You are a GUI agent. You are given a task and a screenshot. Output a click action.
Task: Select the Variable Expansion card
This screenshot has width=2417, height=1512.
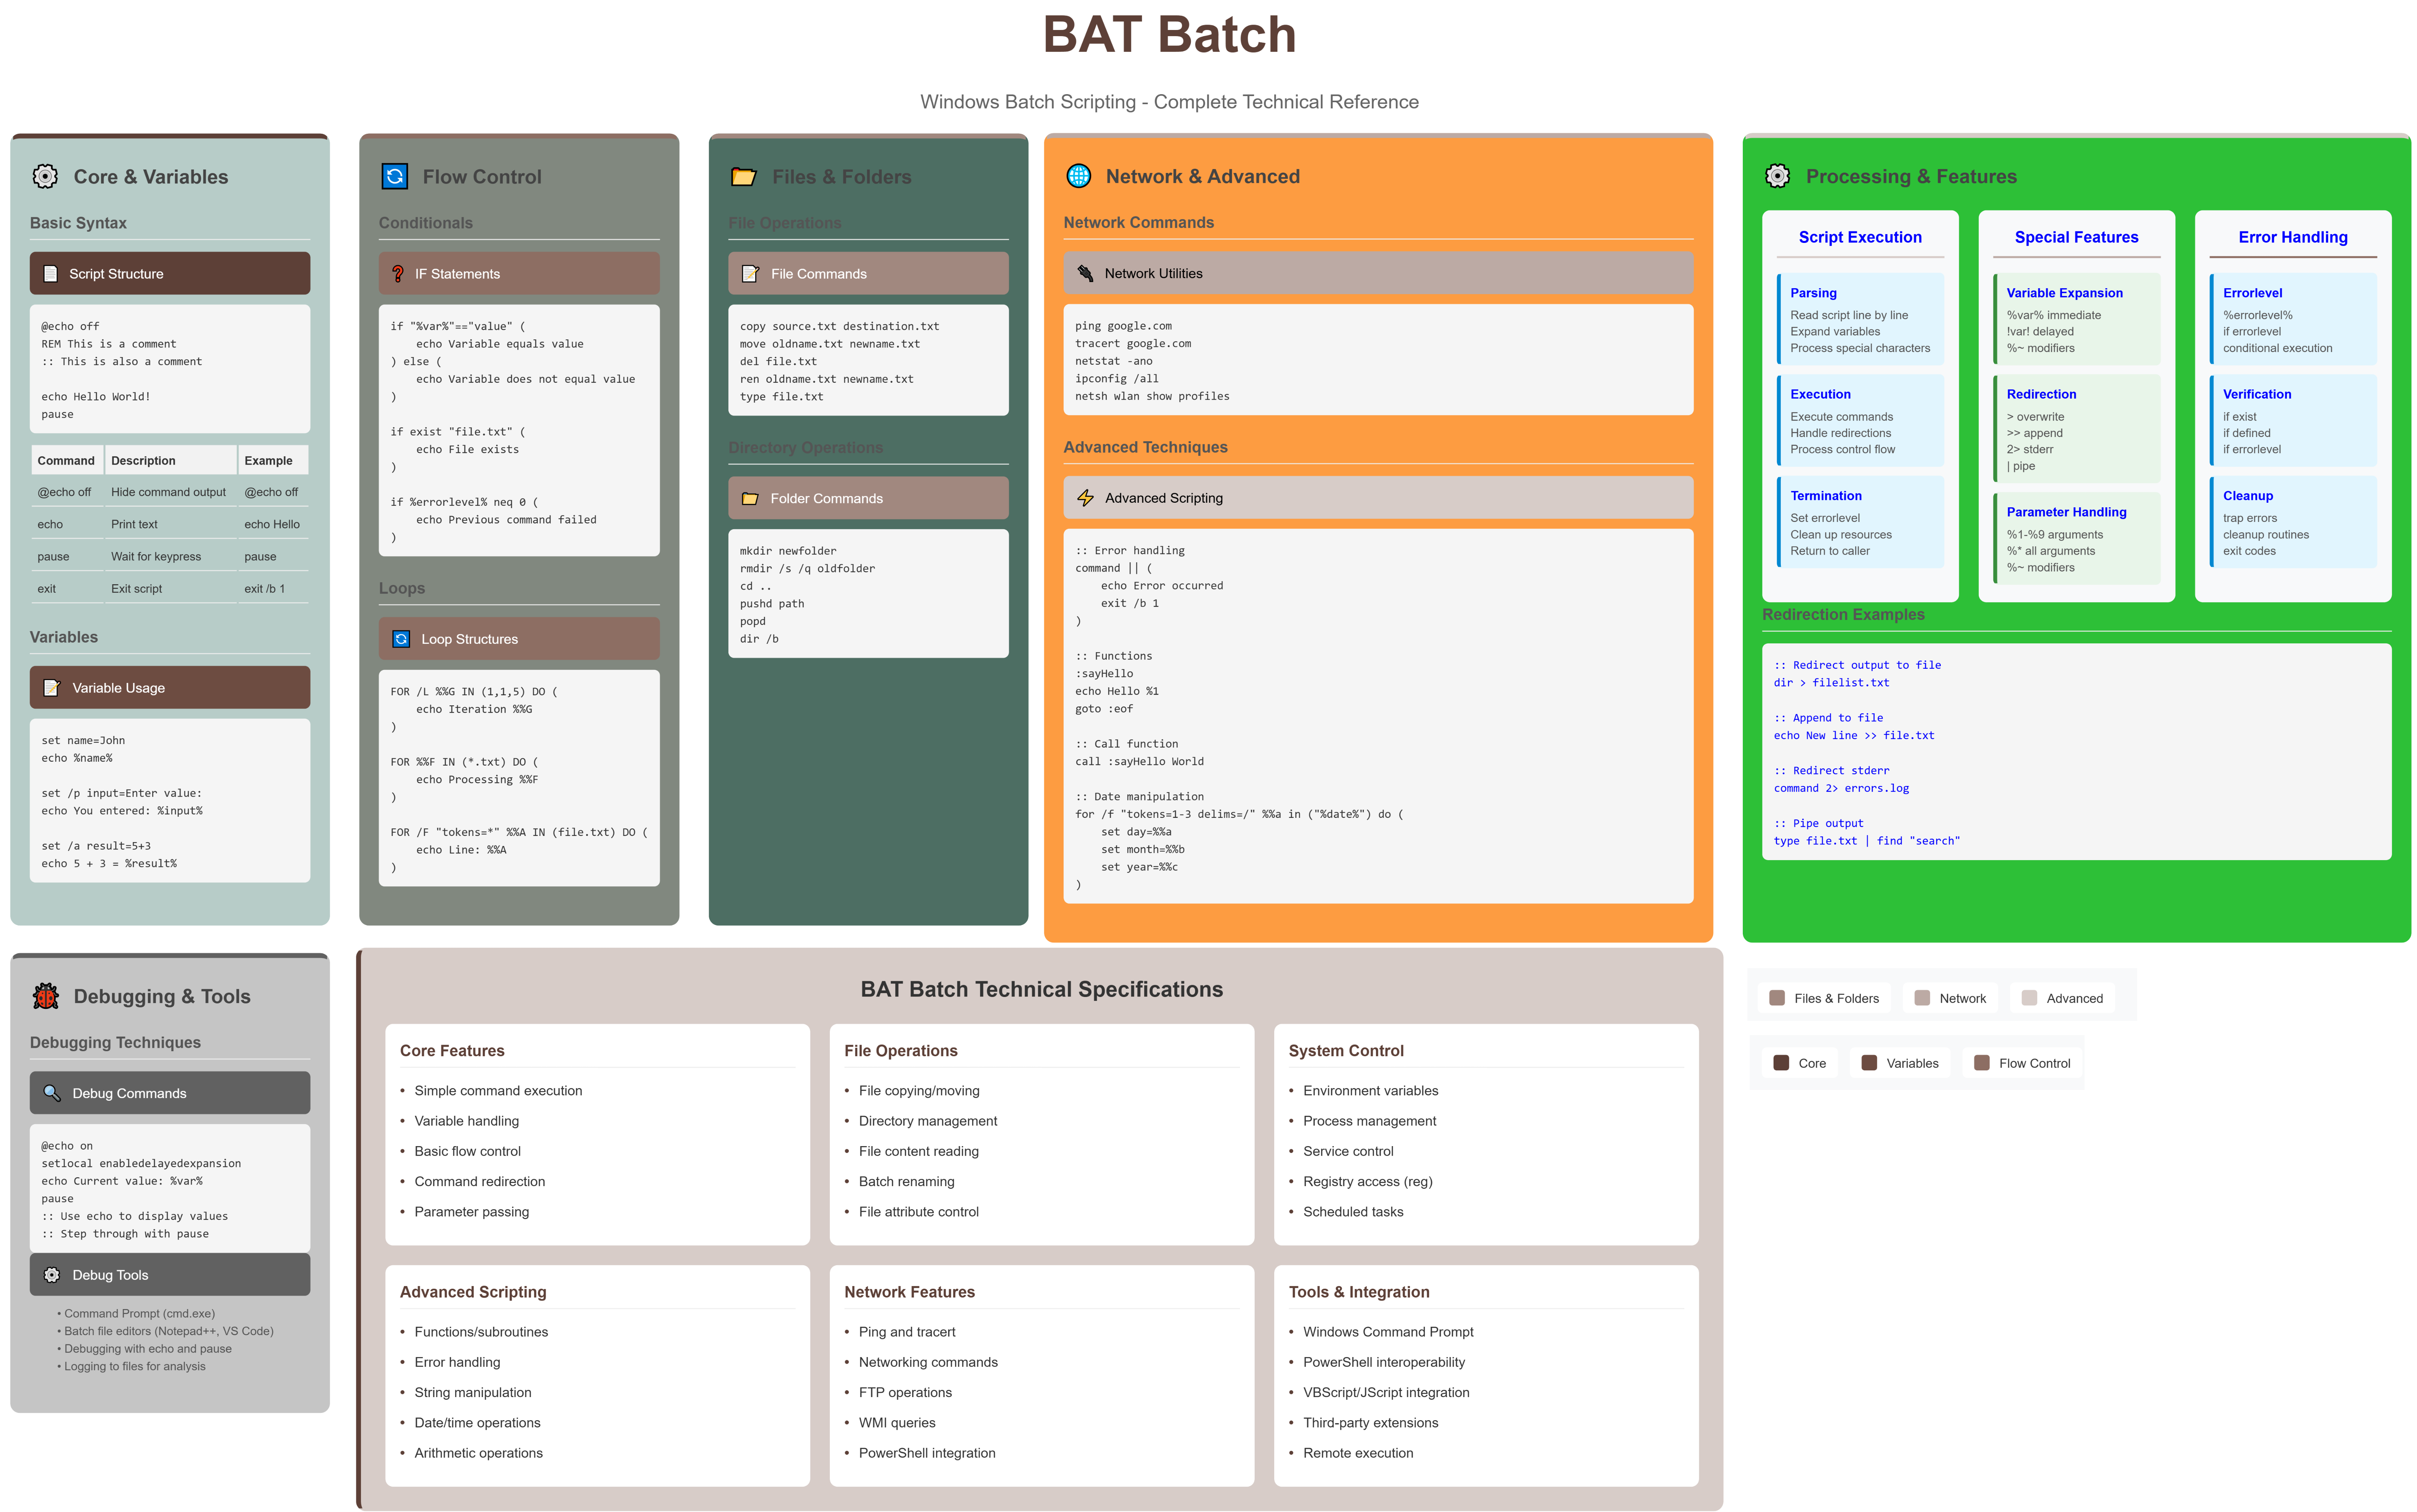pyautogui.click(x=2076, y=319)
